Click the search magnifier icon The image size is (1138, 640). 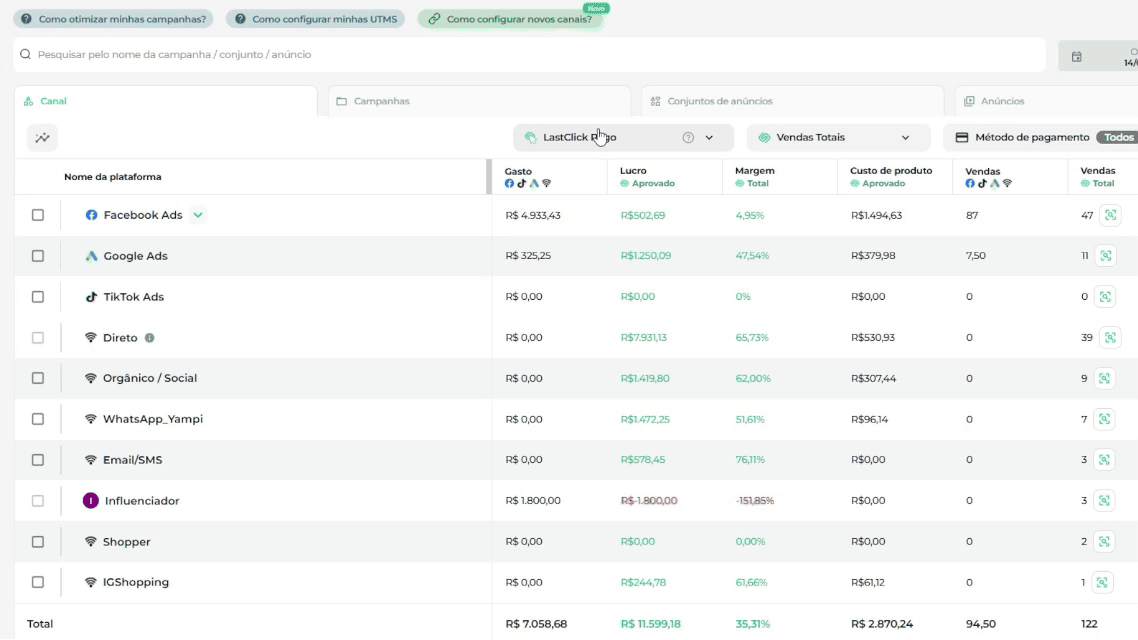click(x=25, y=54)
